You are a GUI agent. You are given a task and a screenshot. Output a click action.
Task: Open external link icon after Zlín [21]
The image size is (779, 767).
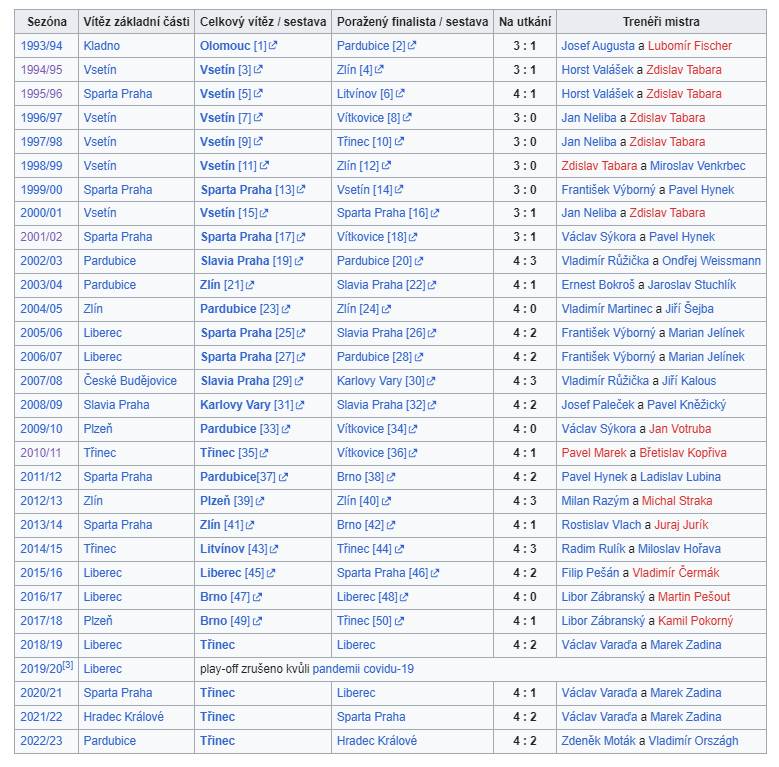click(x=249, y=285)
